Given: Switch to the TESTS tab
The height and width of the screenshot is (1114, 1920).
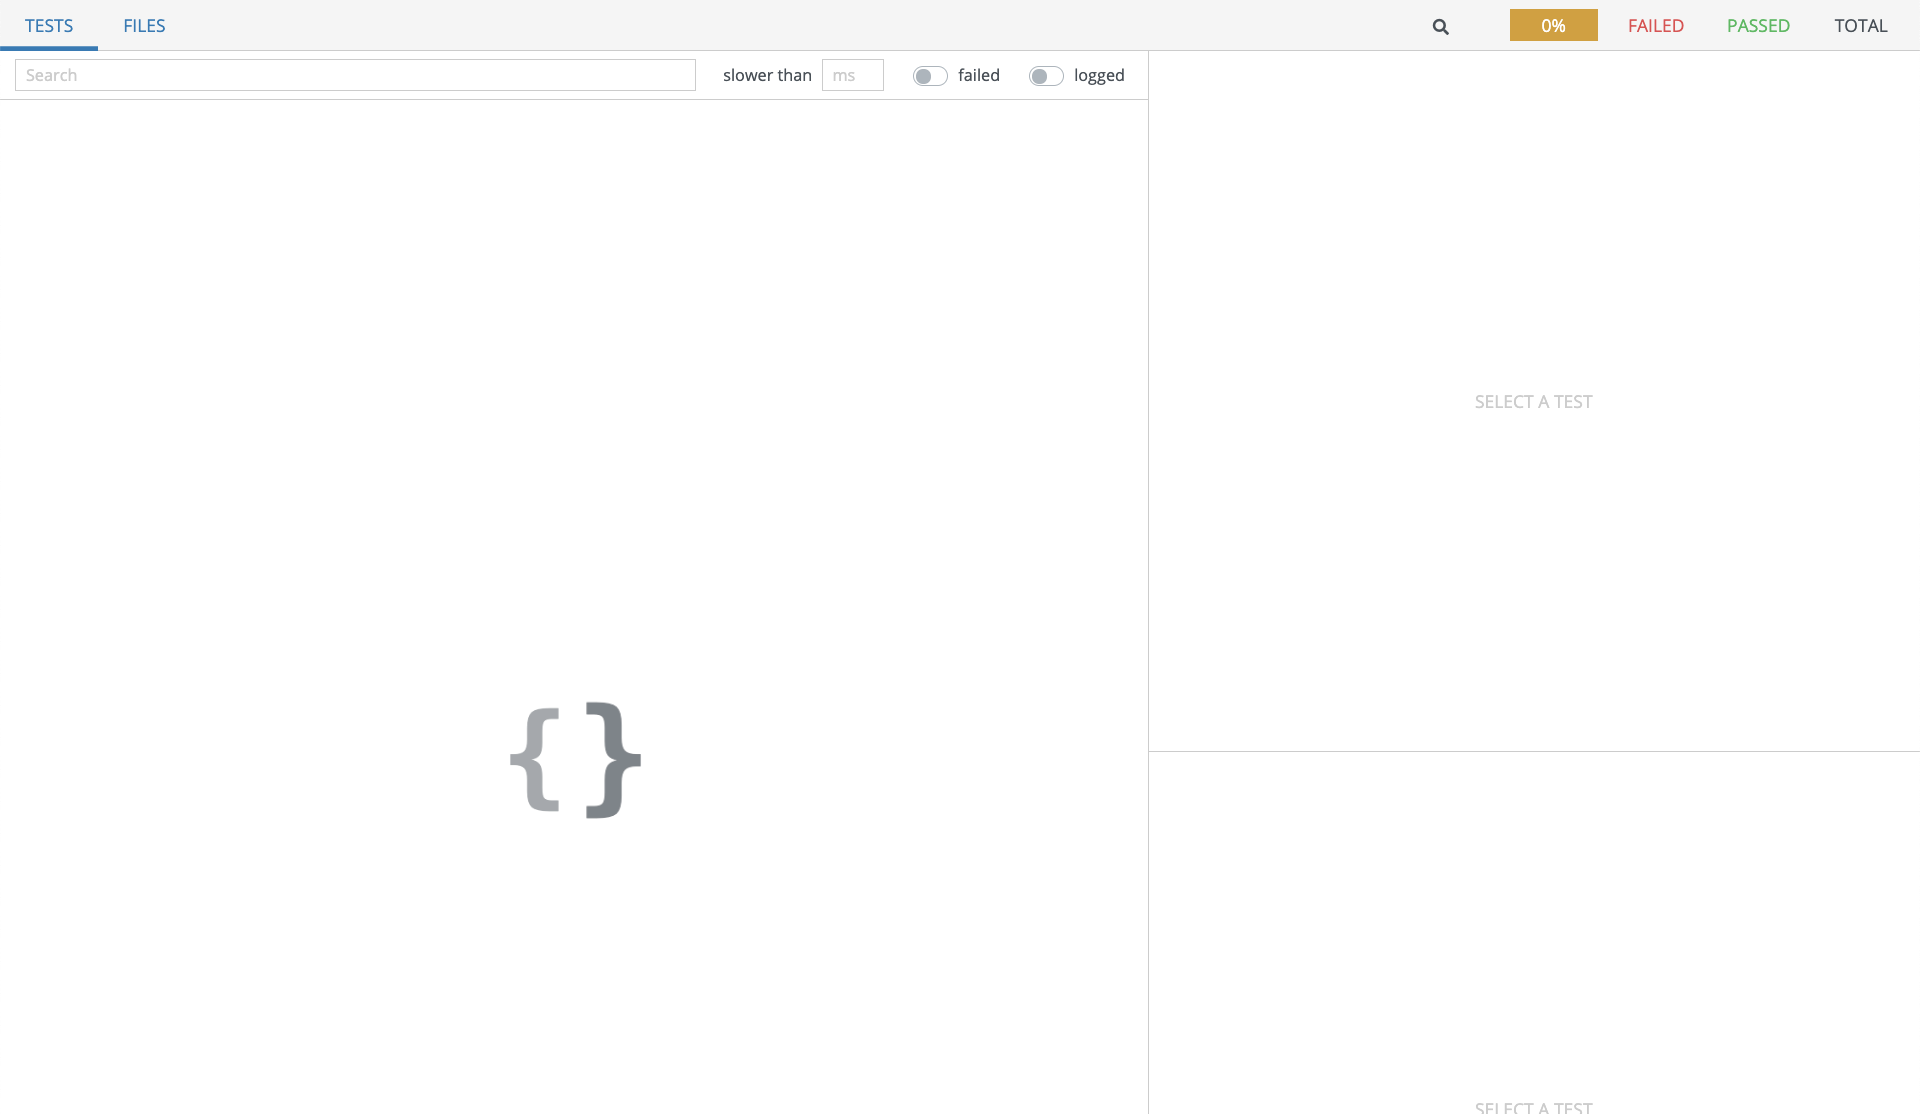Looking at the screenshot, I should (49, 26).
